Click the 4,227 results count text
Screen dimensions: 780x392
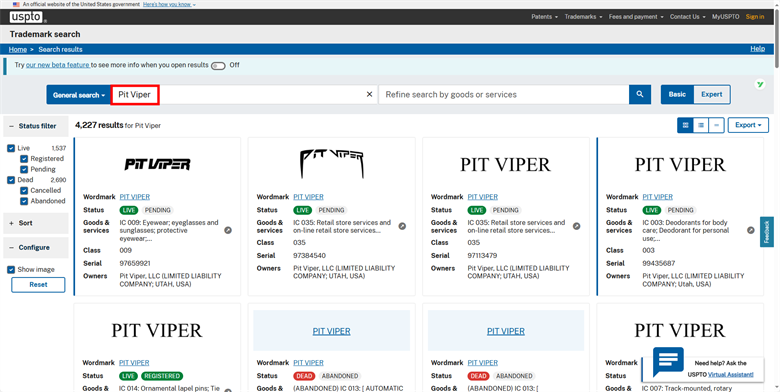[x=99, y=125]
